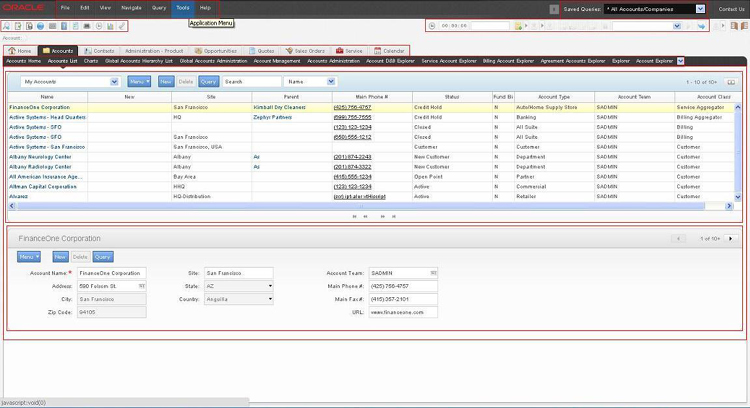Click New button in the FinanceOne form

point(60,257)
